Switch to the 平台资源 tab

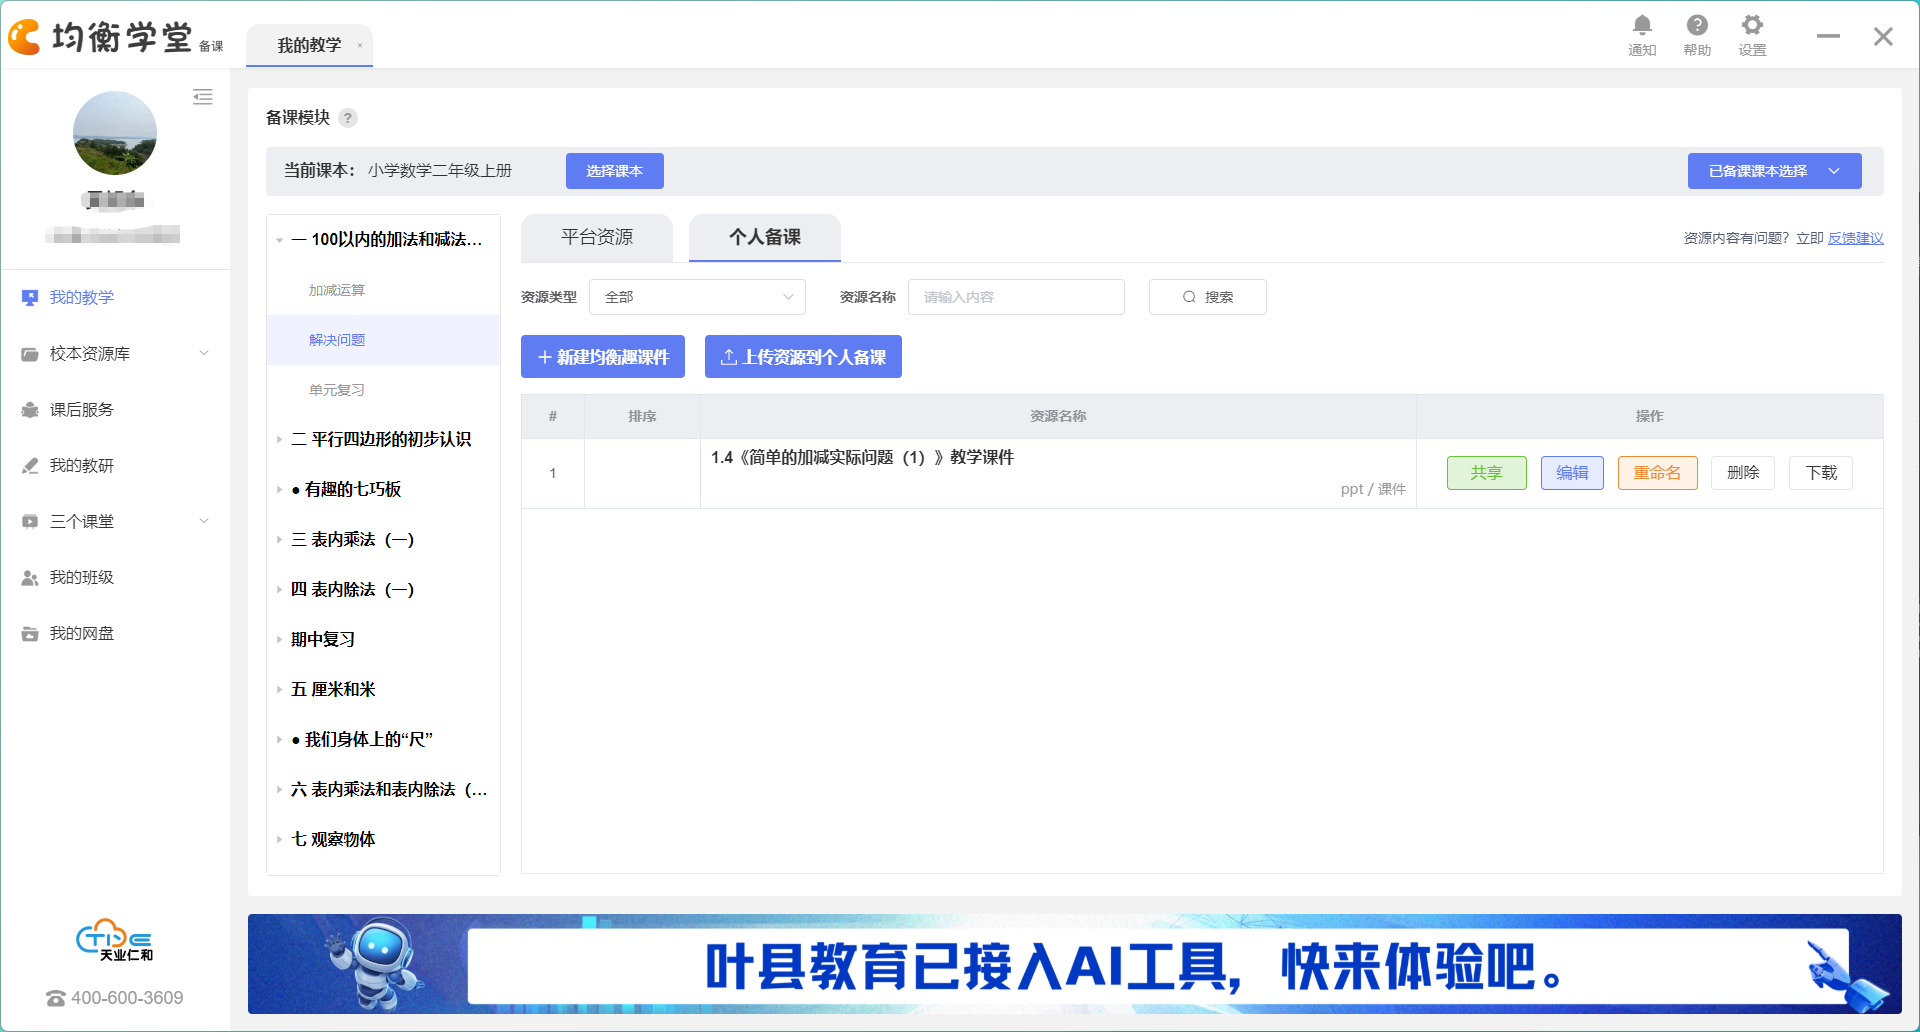597,237
